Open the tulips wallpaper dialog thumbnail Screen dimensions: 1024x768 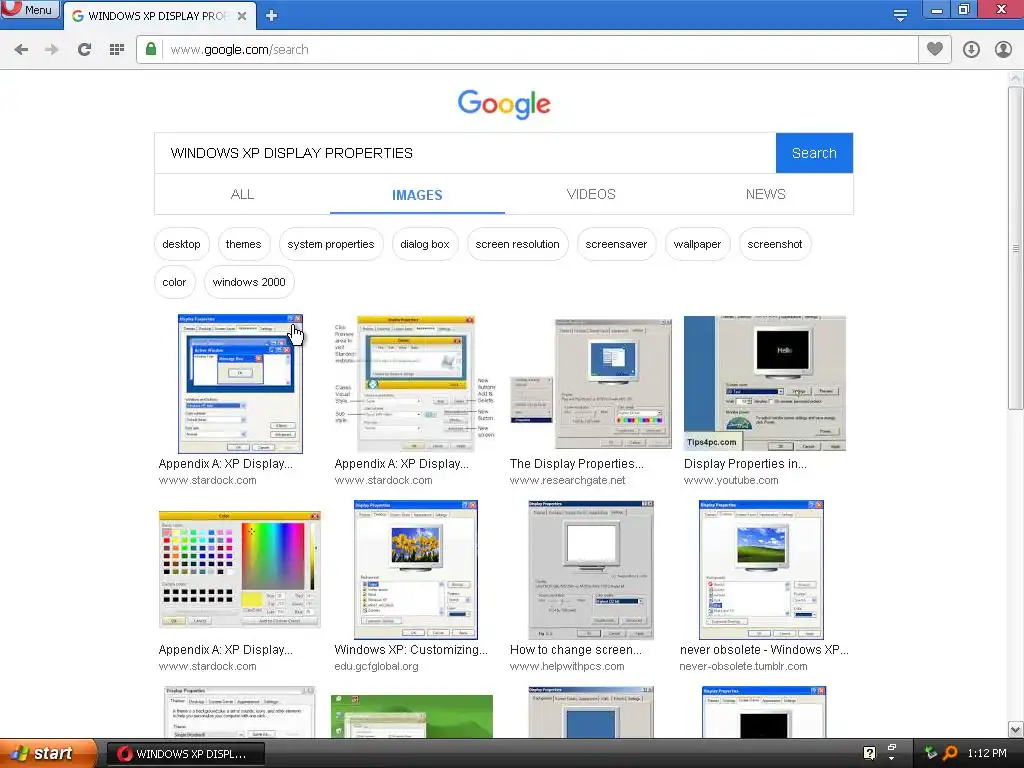(415, 569)
